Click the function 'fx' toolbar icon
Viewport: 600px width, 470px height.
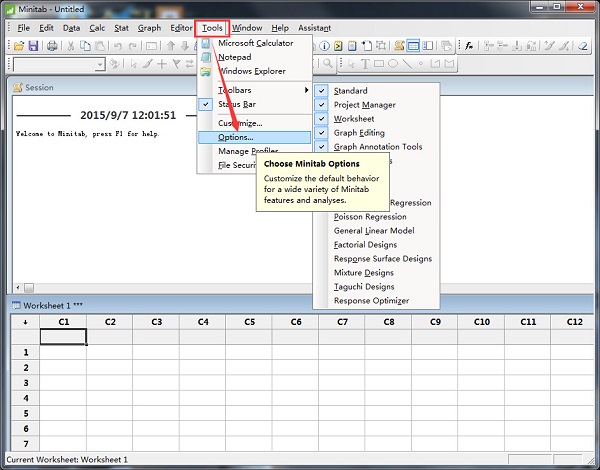(469, 46)
